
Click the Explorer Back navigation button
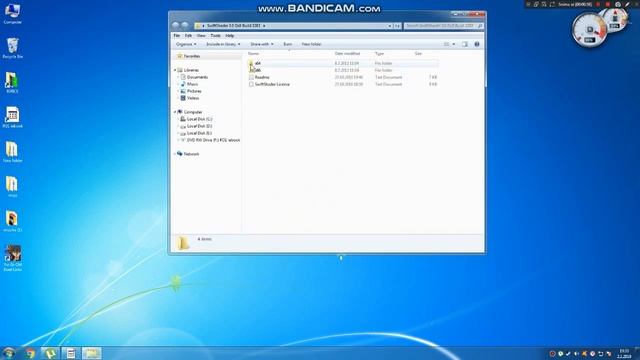point(176,25)
